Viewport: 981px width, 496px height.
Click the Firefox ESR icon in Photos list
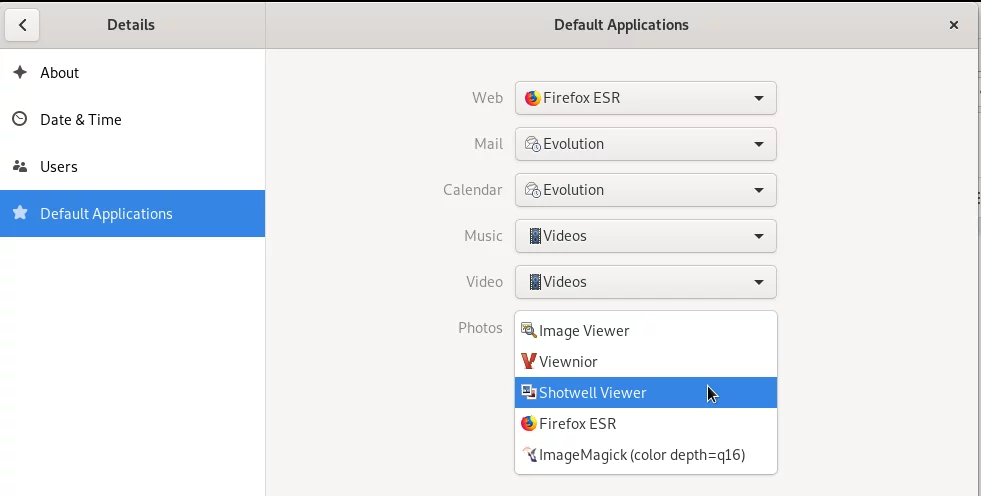pyautogui.click(x=529, y=423)
